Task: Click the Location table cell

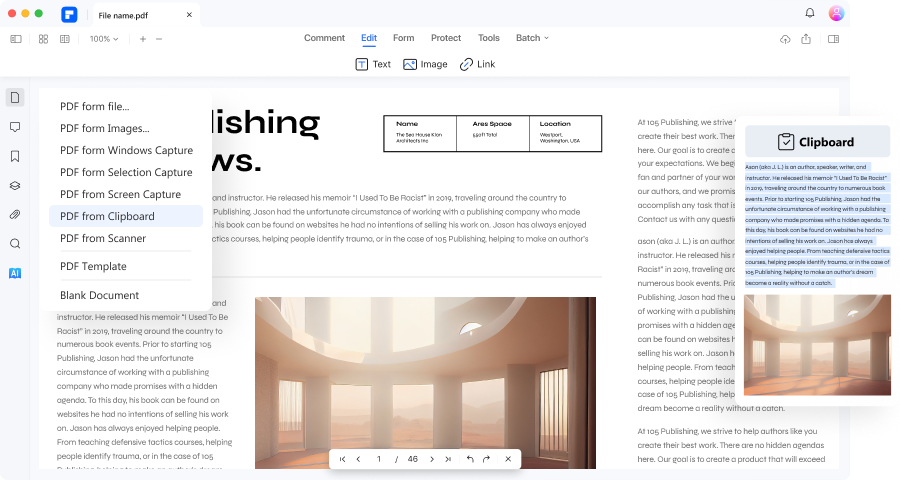Action: (565, 133)
